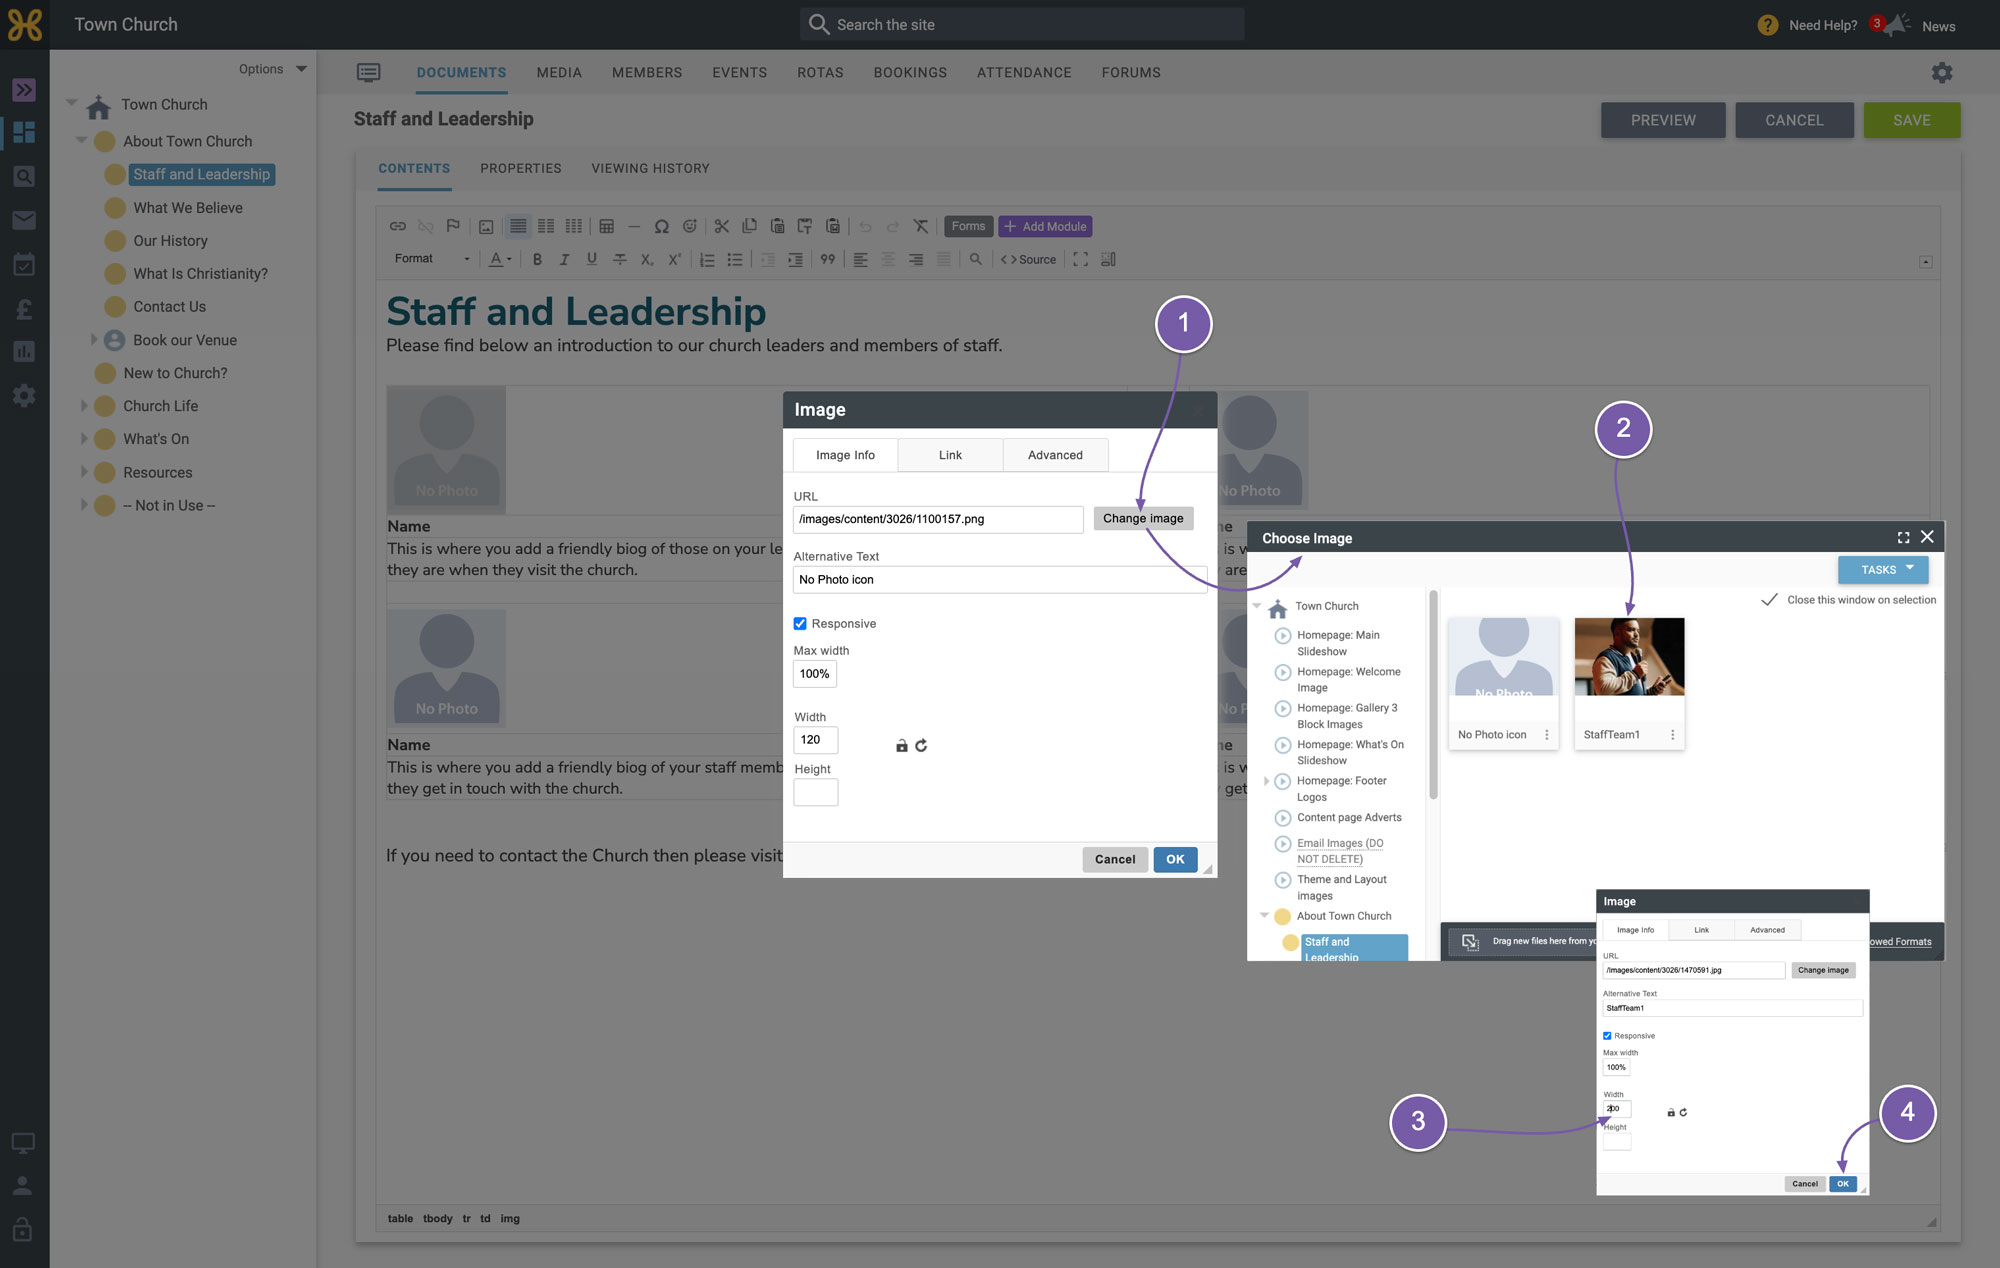Click the URL field in Image dialog
Image resolution: width=2000 pixels, height=1268 pixels.
pyautogui.click(x=938, y=519)
